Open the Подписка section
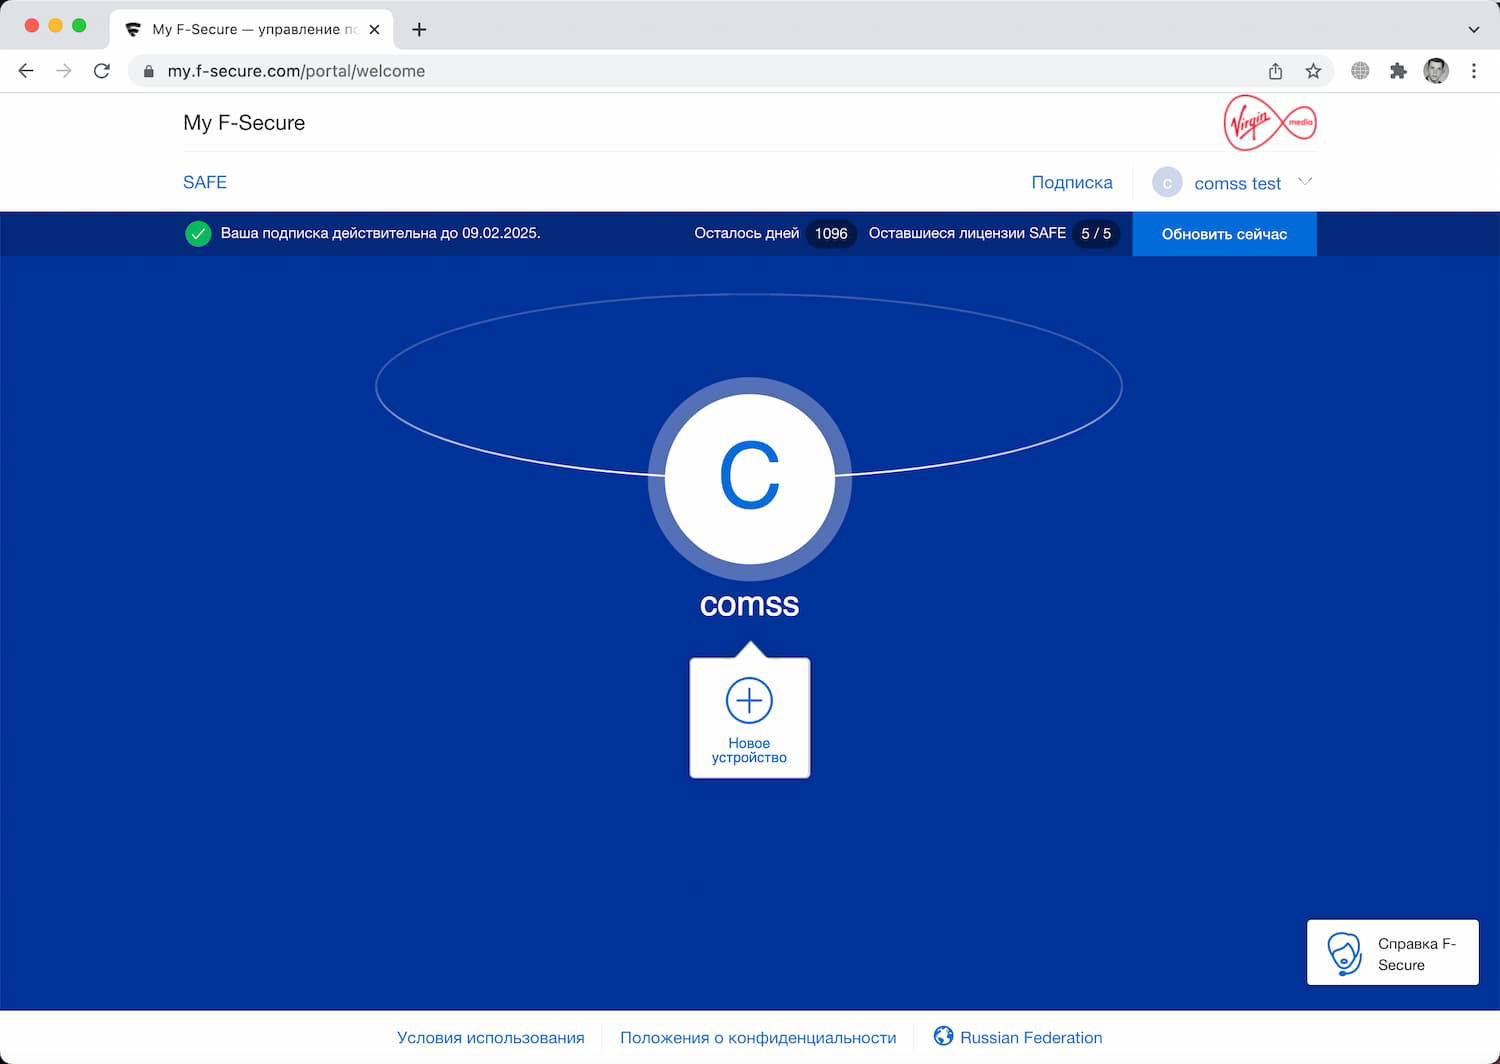 (x=1072, y=182)
